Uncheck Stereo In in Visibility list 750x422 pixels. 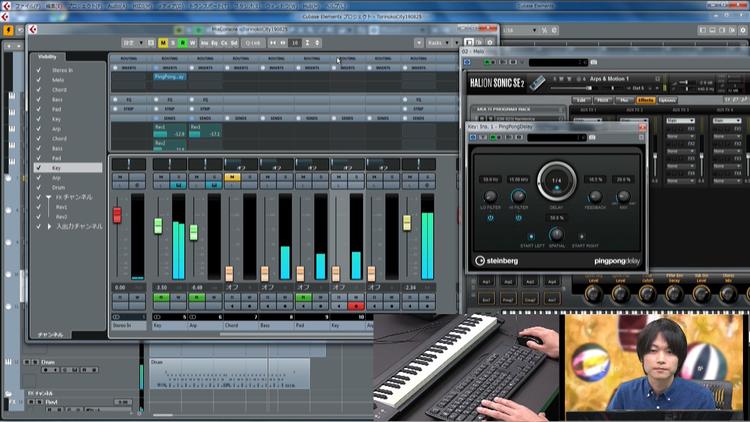pos(39,70)
